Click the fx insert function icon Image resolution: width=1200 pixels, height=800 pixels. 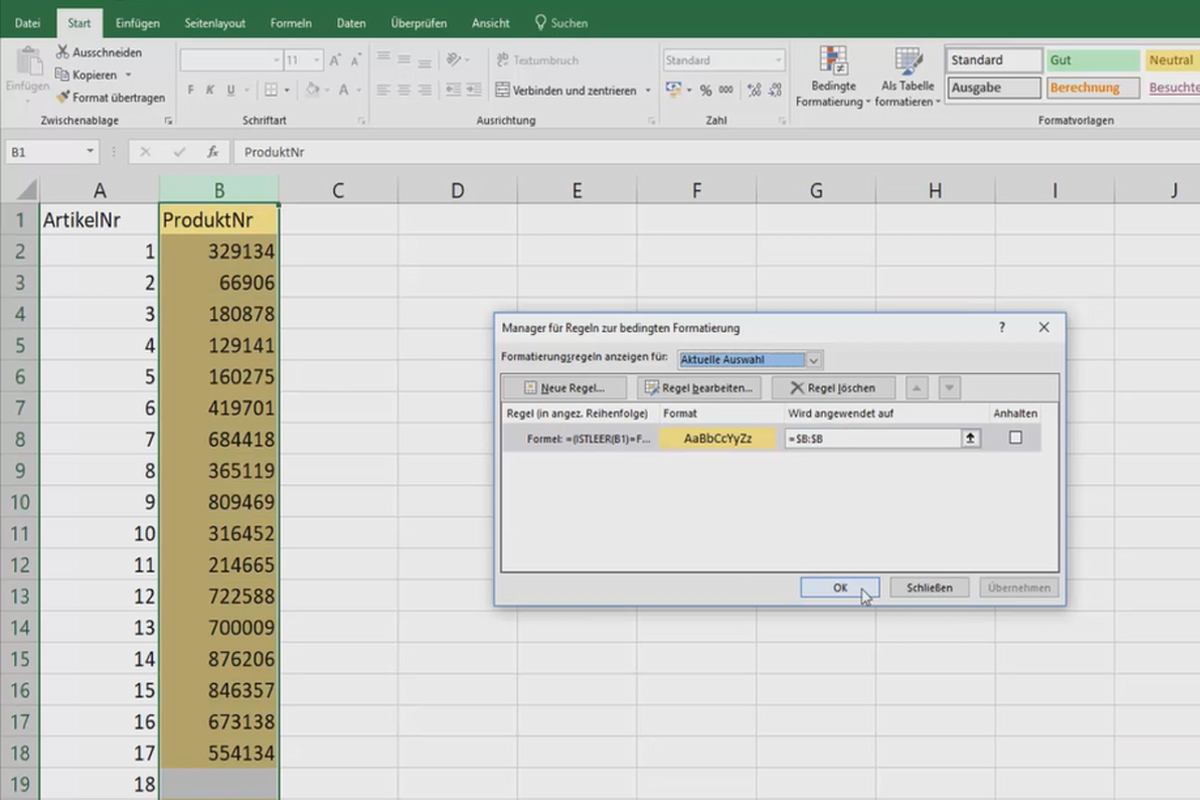tap(211, 152)
